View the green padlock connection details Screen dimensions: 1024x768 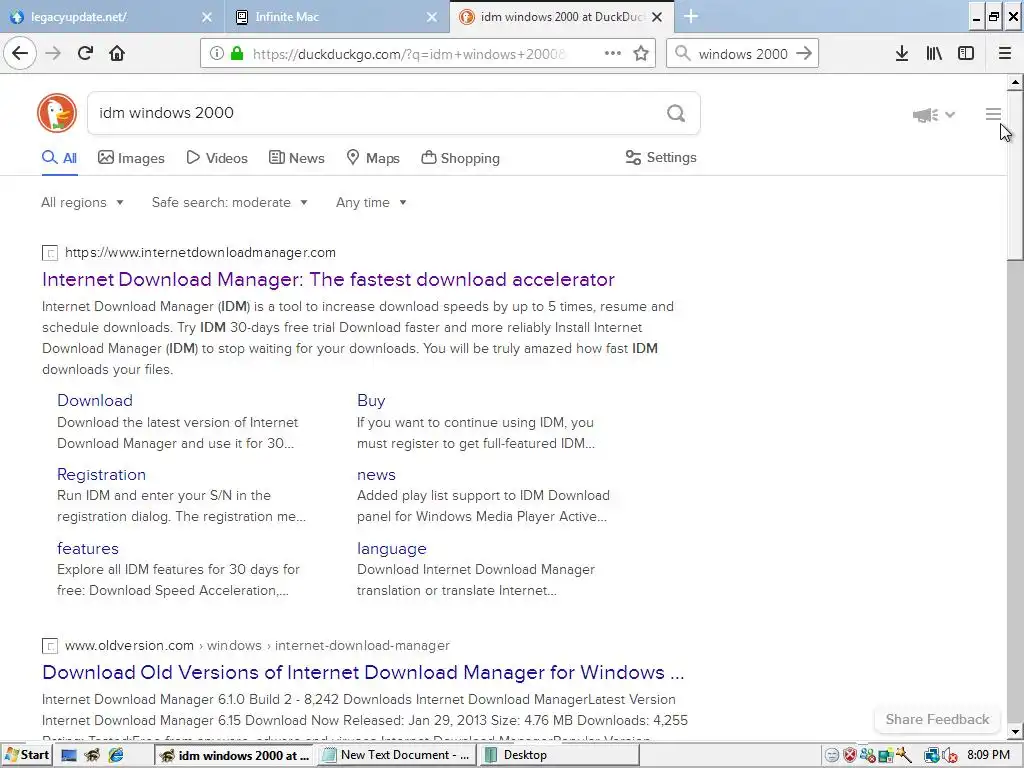[x=237, y=54]
